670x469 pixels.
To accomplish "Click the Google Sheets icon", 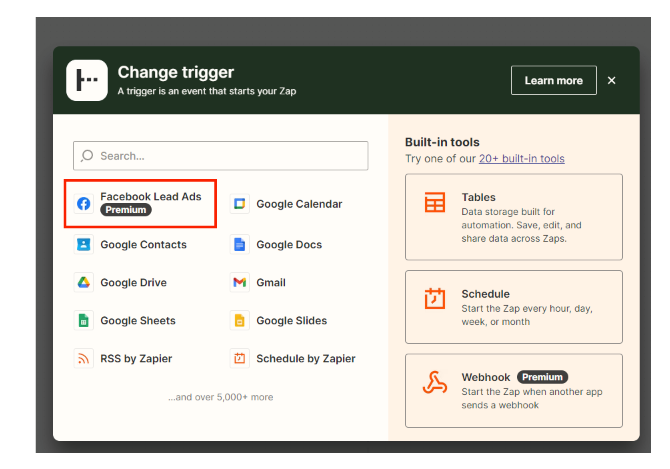I will pyautogui.click(x=84, y=320).
